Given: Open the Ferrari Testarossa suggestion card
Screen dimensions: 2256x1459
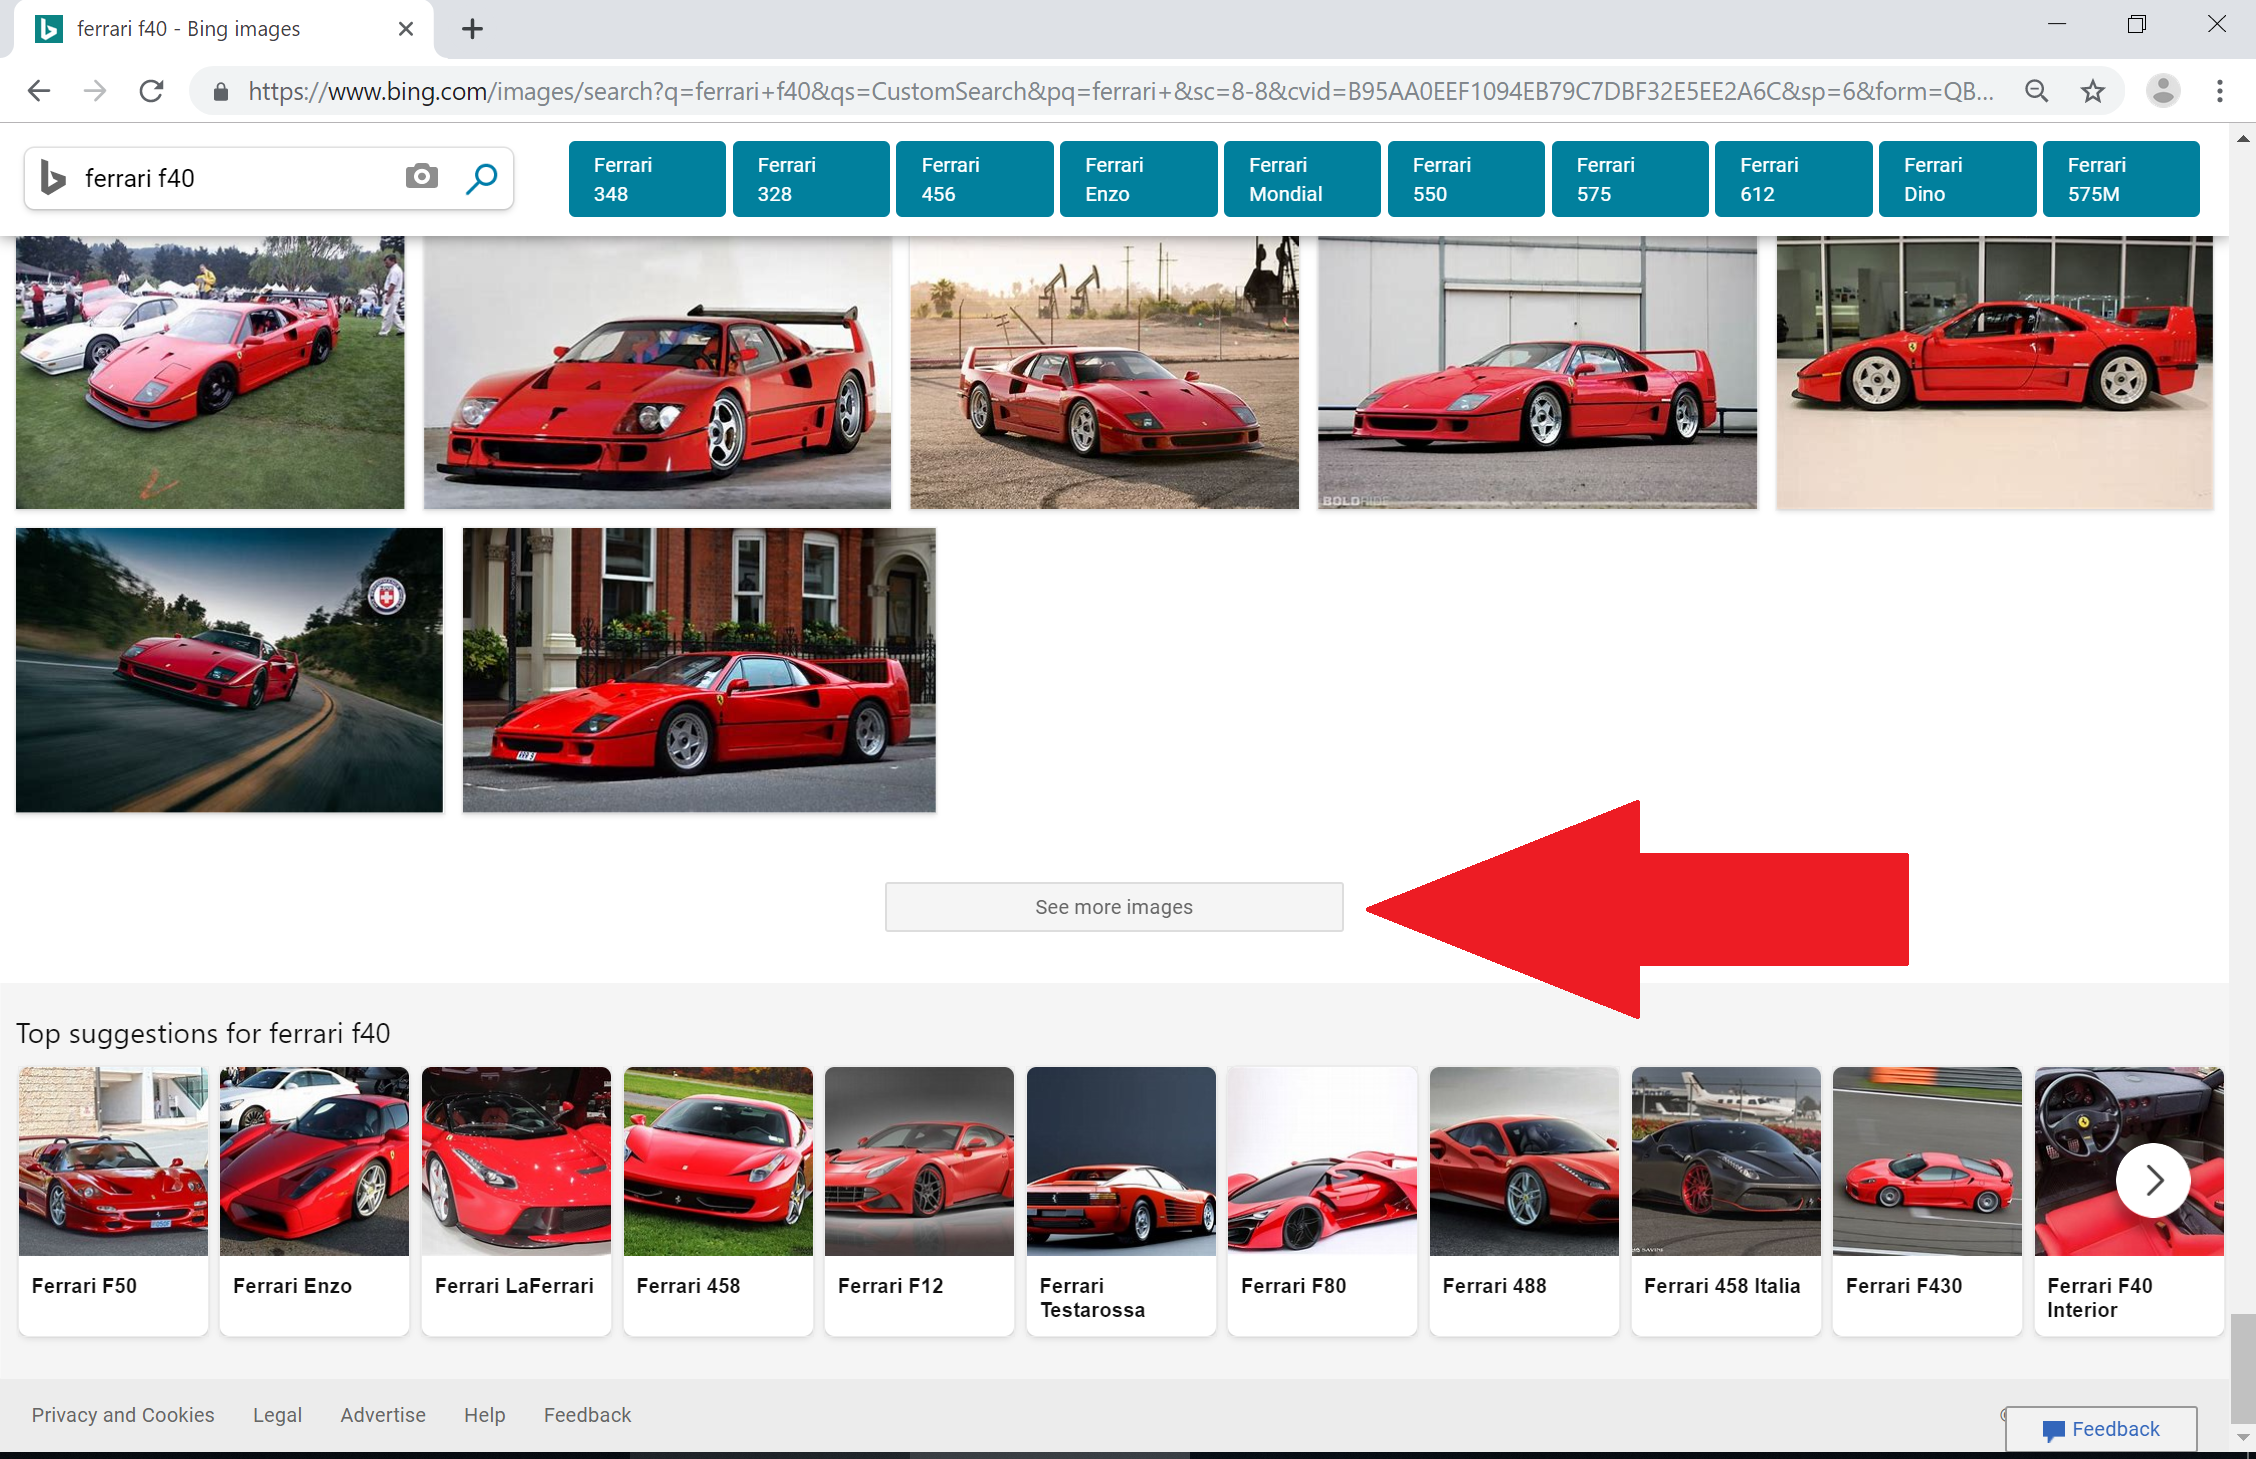Looking at the screenshot, I should click(1121, 1201).
